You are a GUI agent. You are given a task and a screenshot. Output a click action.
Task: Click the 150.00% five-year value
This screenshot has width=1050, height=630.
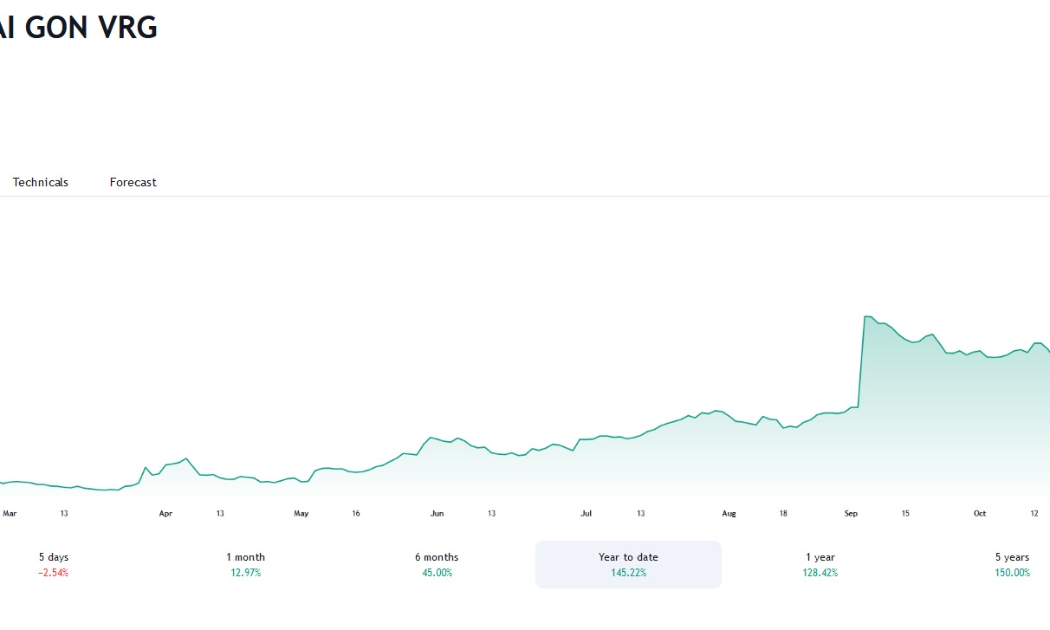click(1012, 572)
